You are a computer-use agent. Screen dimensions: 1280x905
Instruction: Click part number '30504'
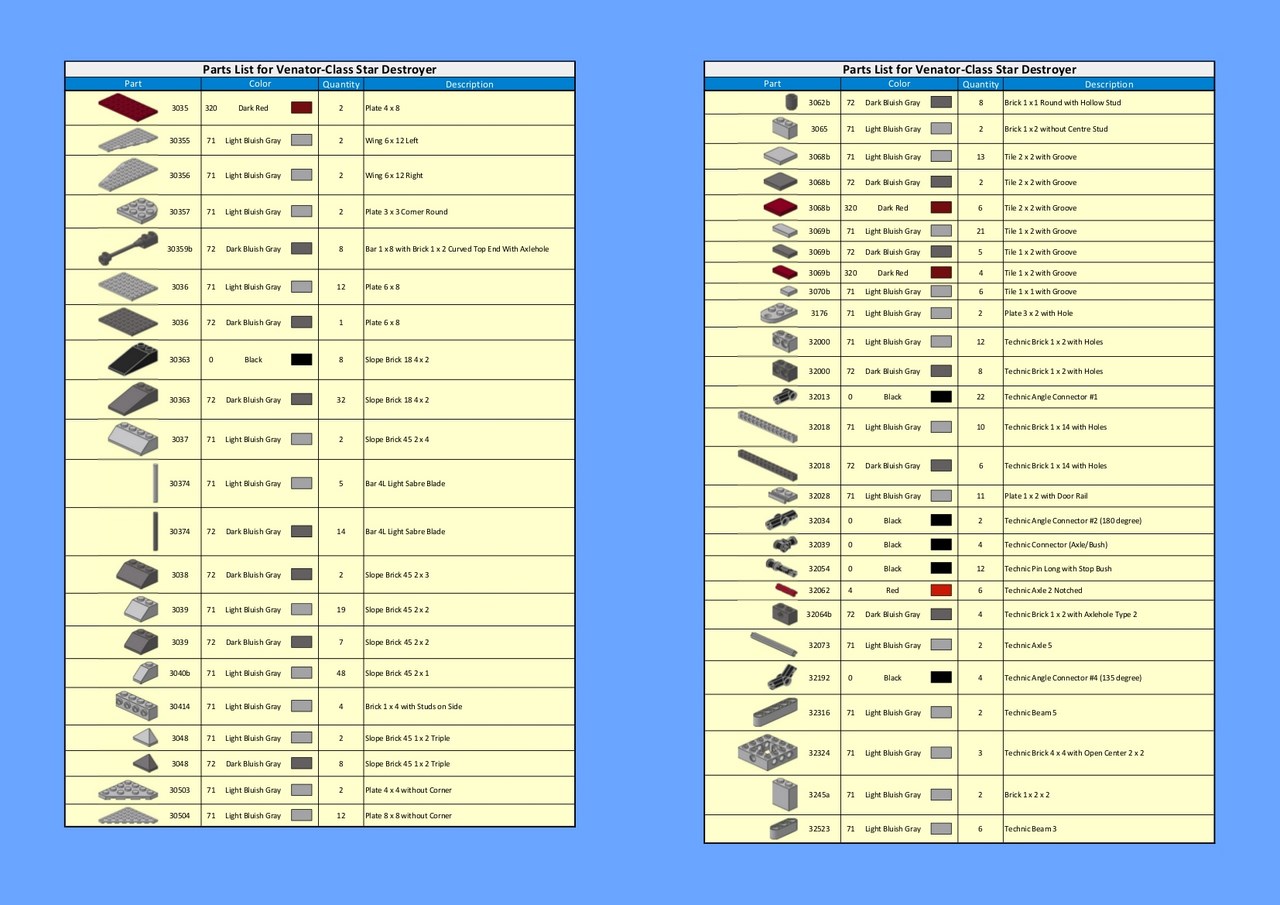click(x=179, y=815)
